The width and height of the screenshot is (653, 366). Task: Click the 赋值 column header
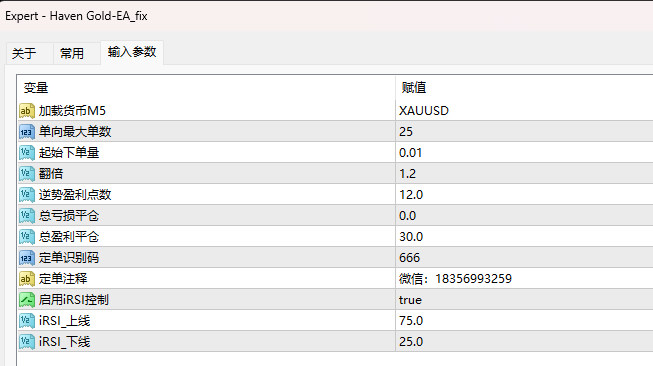[x=524, y=88]
